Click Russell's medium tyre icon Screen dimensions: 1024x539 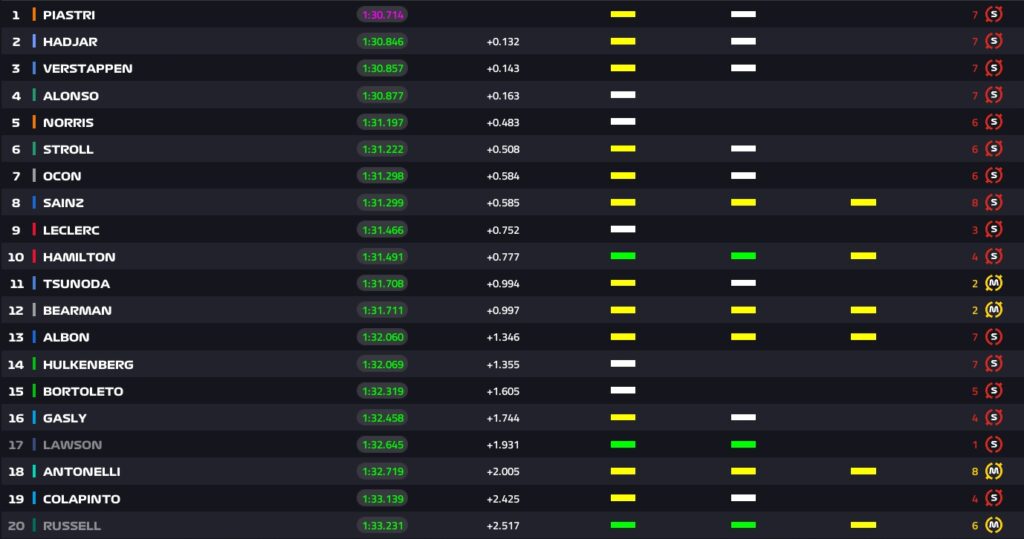point(993,525)
